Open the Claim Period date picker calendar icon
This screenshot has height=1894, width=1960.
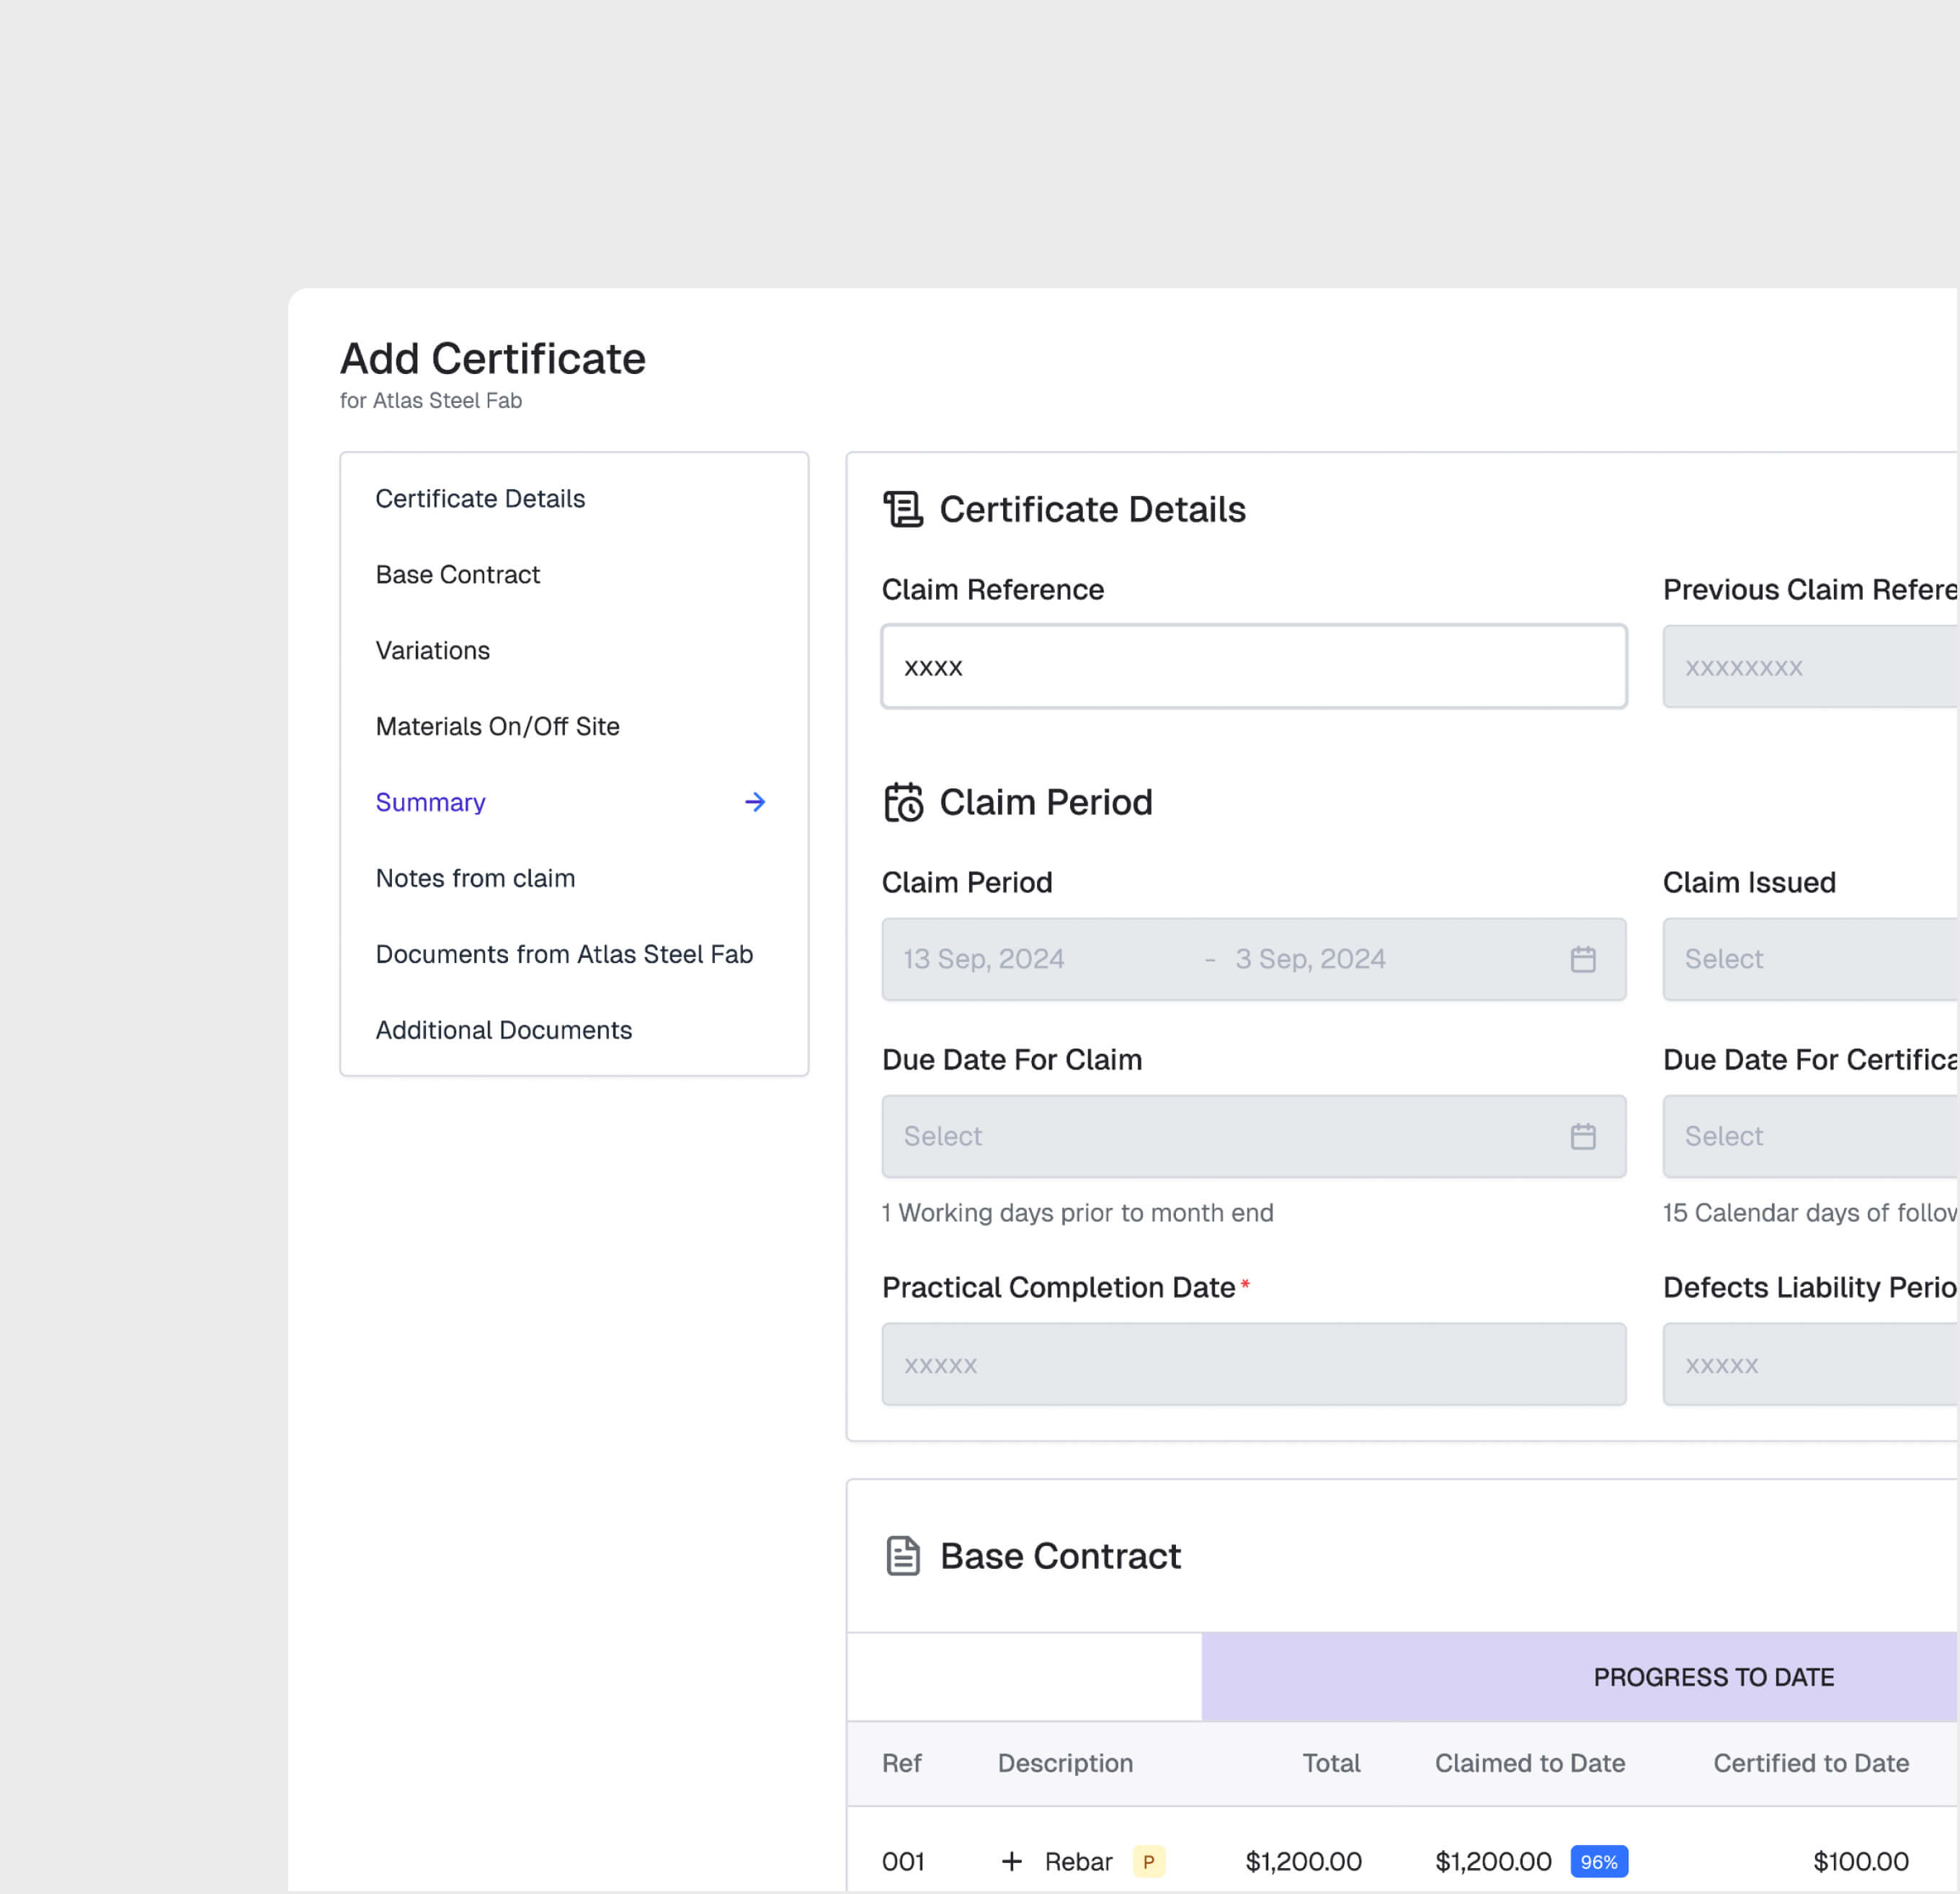1582,959
